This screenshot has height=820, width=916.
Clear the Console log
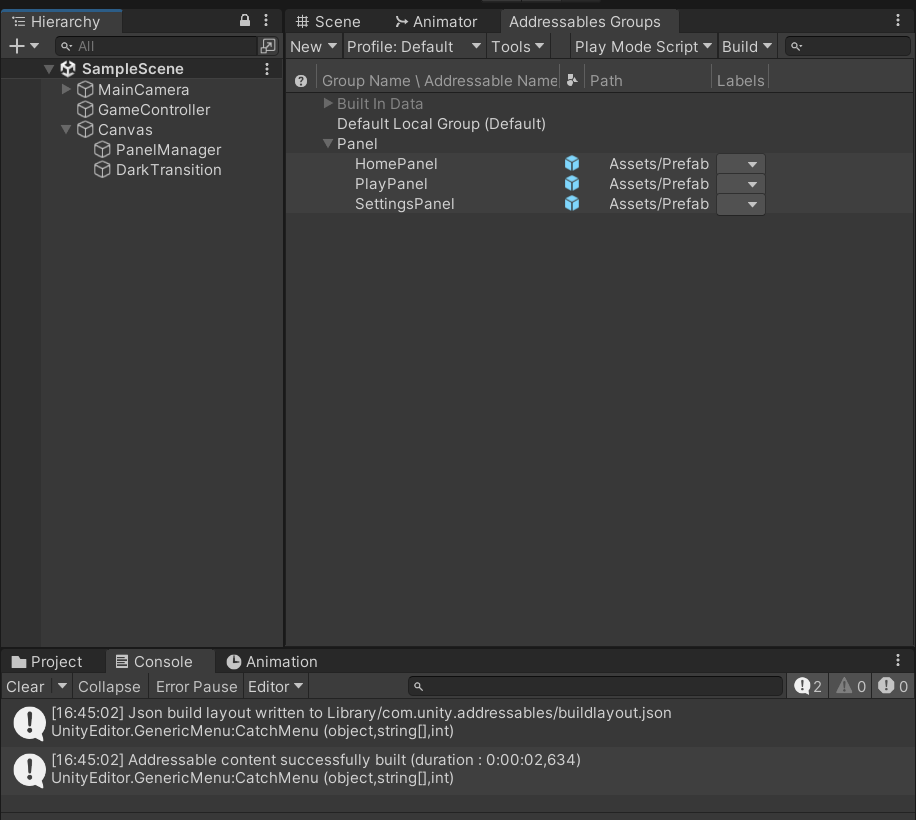(26, 687)
